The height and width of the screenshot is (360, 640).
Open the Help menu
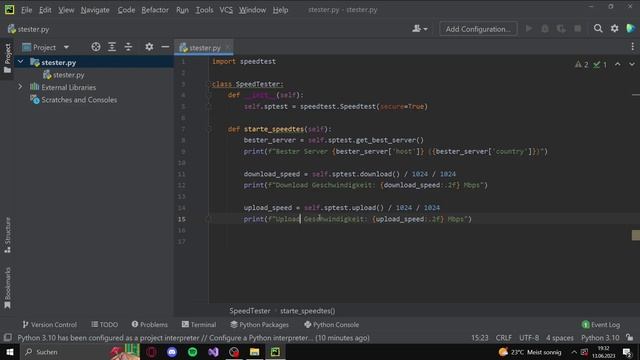tap(280, 10)
